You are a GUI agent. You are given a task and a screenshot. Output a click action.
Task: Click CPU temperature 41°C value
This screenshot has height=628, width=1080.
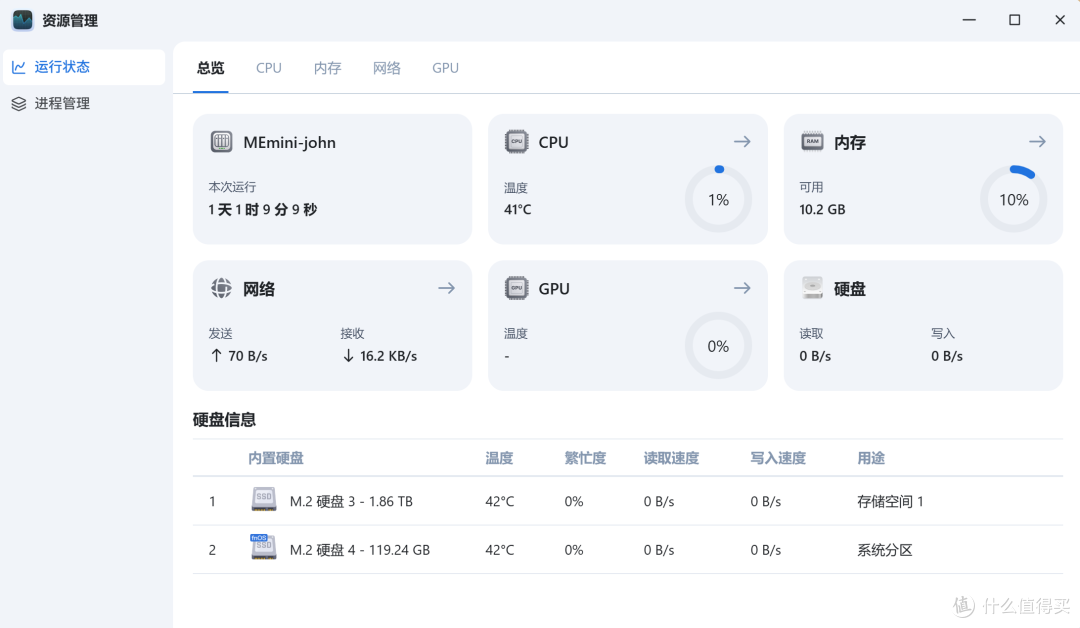518,209
